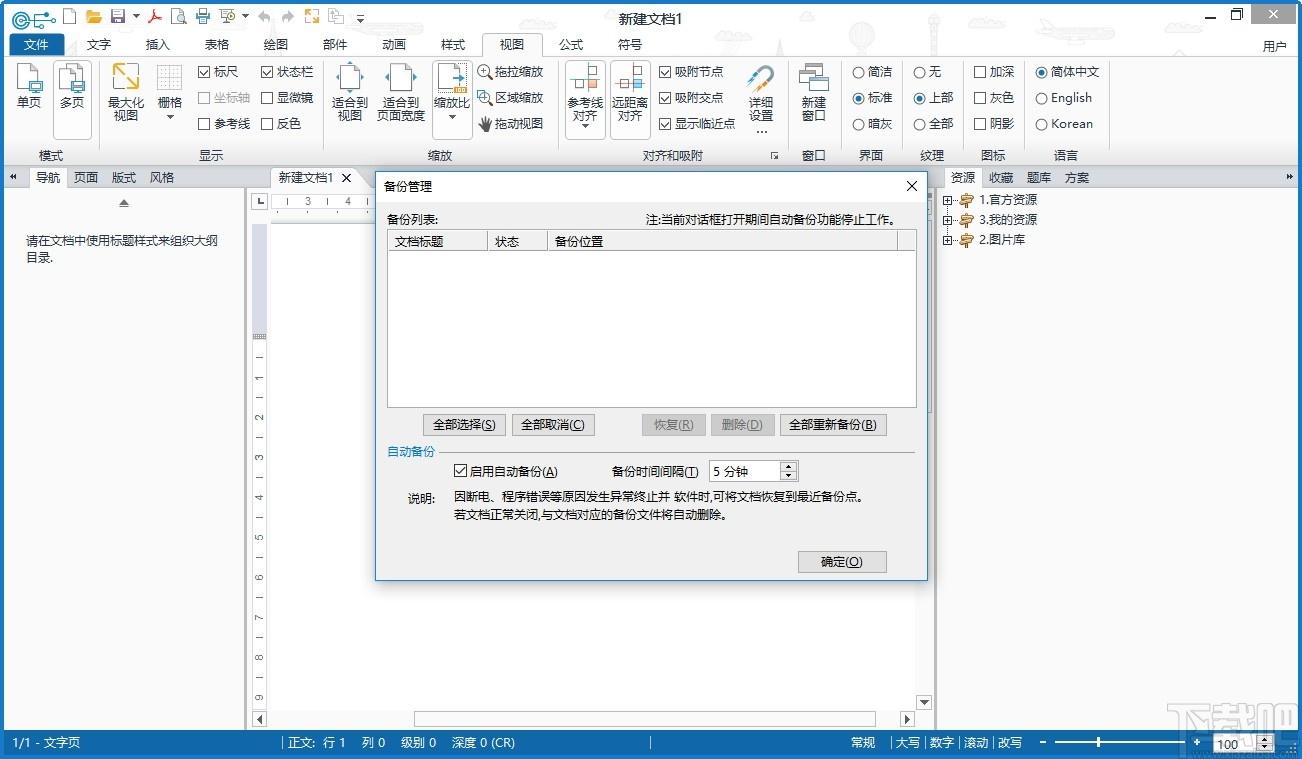Screen dimensions: 1302x759
Task: Open print preview magnifier icon
Action: 178,16
